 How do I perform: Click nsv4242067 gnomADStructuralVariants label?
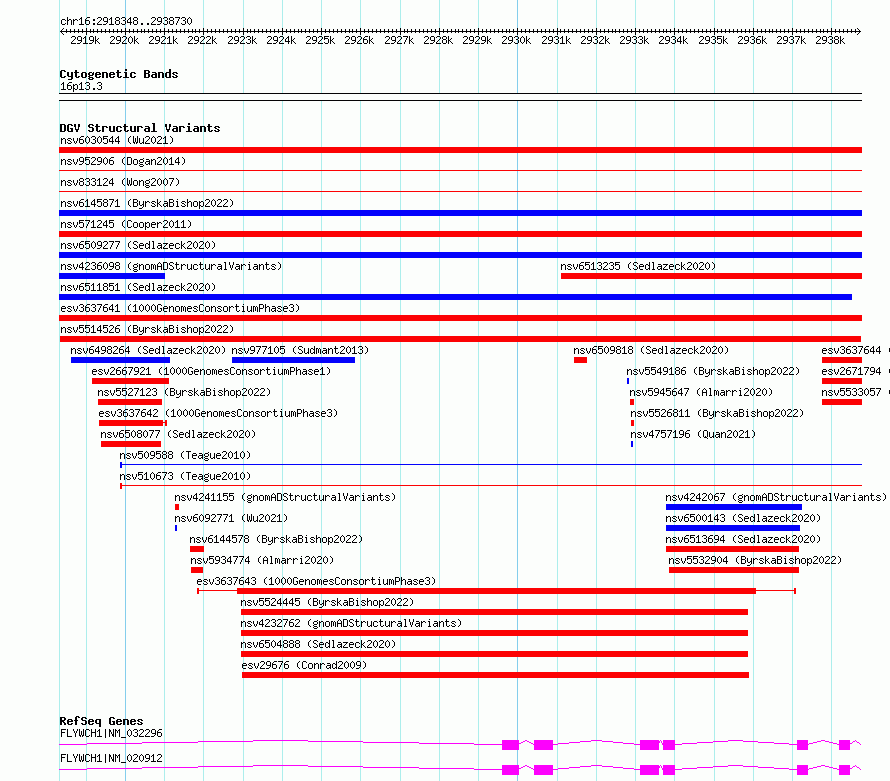[776, 497]
